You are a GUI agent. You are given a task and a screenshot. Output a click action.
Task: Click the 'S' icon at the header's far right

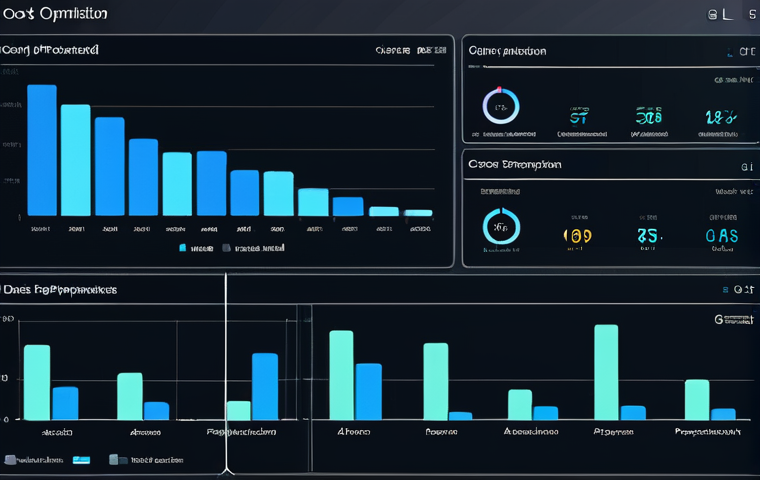(x=752, y=15)
